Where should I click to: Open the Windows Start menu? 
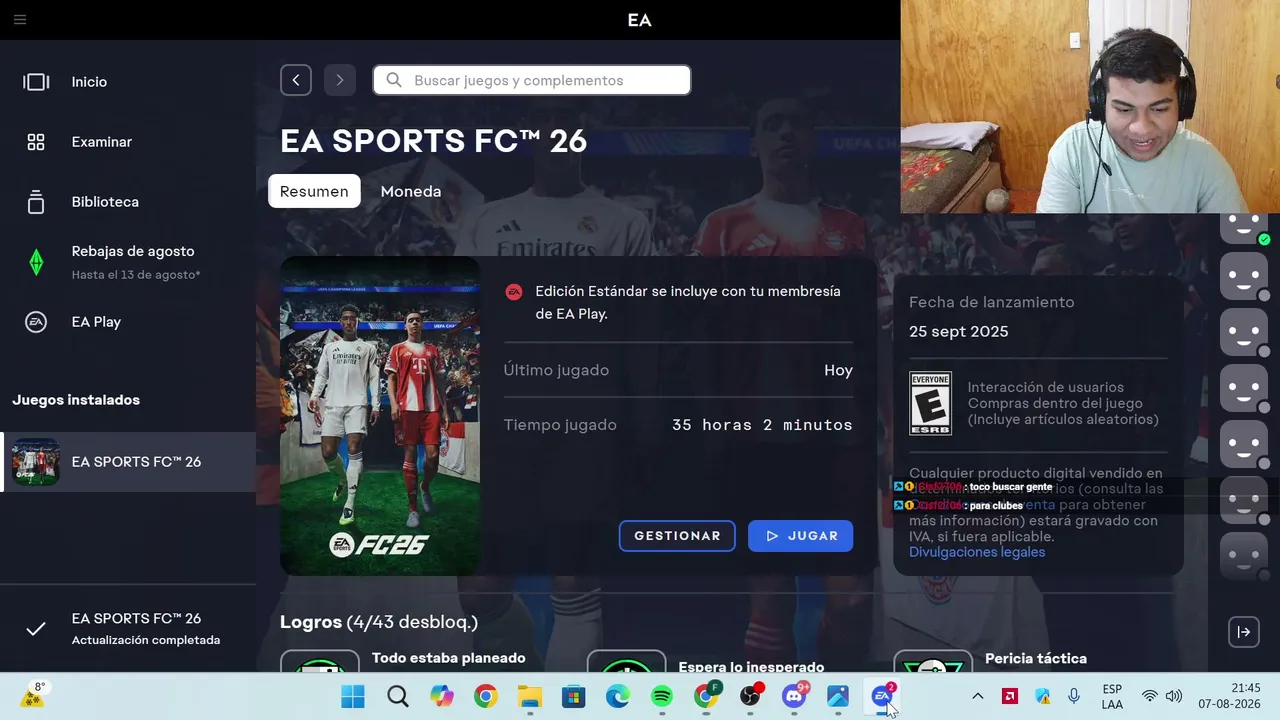353,696
